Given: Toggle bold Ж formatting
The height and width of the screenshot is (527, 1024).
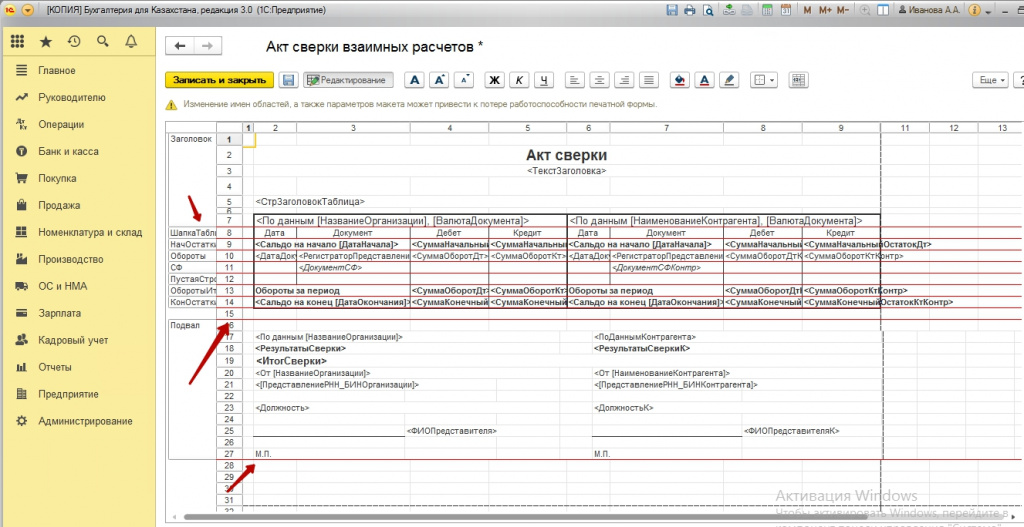Looking at the screenshot, I should (494, 80).
